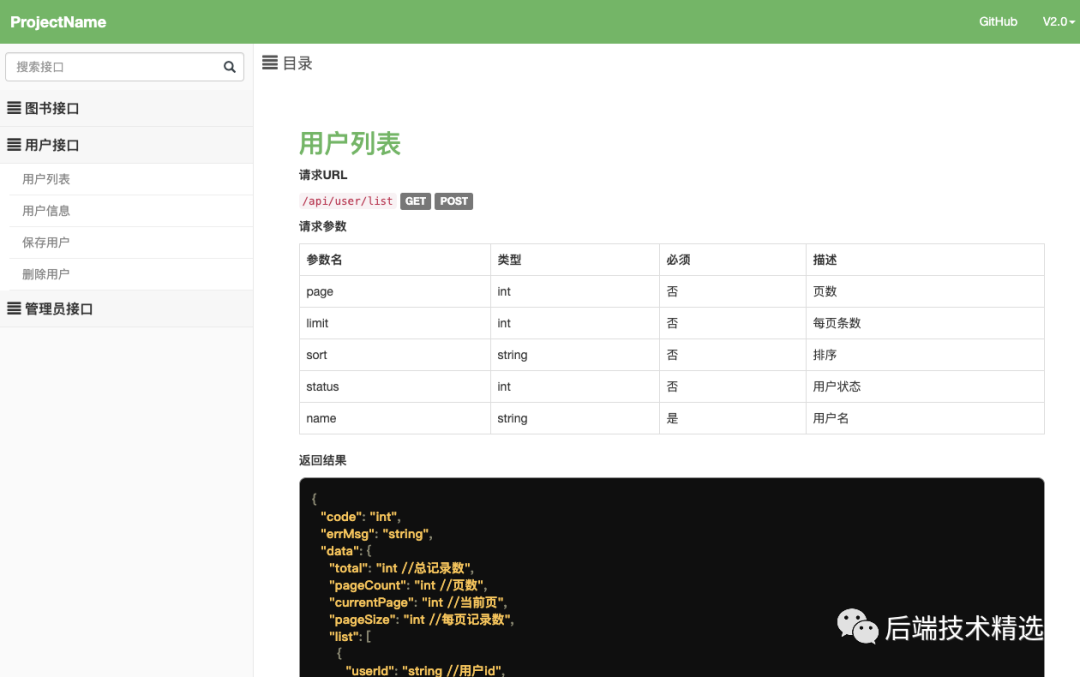Select the page parameter cell
This screenshot has height=677, width=1080.
[x=395, y=291]
